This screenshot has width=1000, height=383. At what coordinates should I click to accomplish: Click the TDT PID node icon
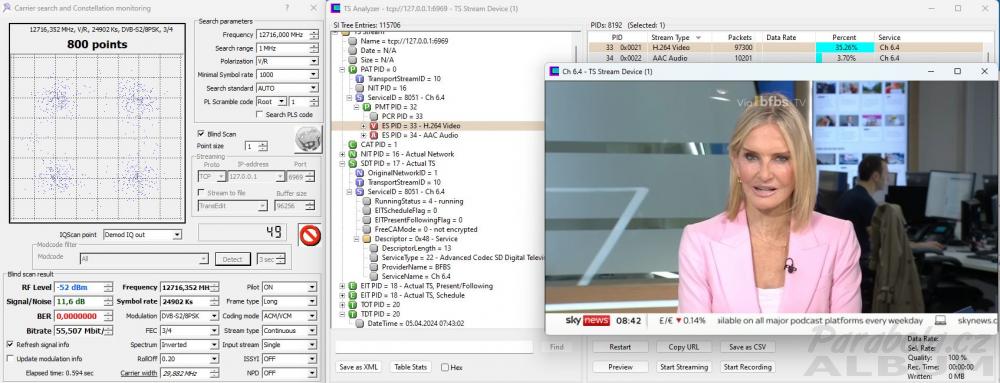[x=352, y=314]
